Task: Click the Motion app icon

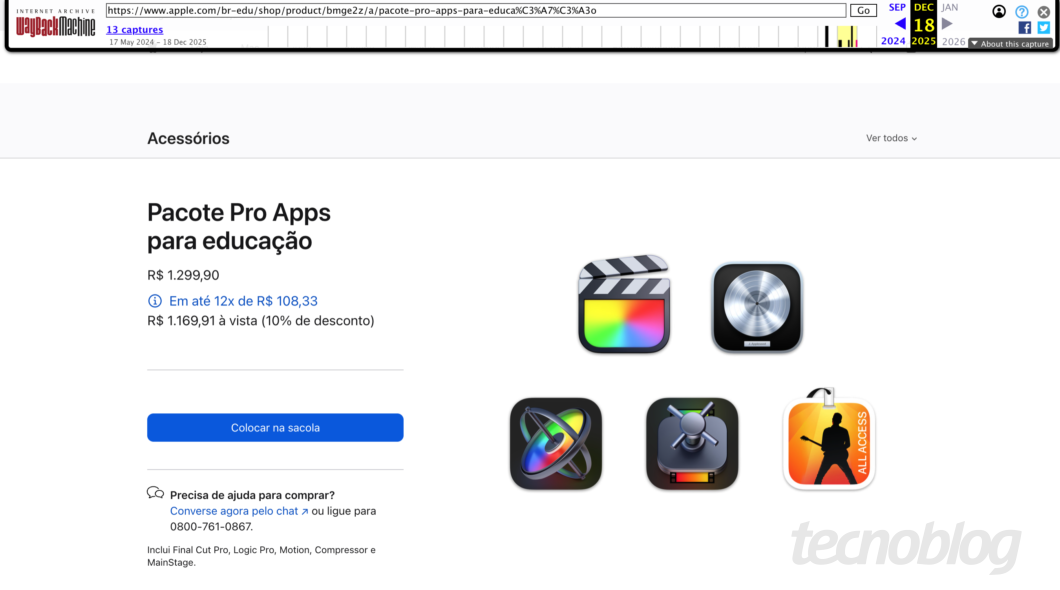Action: click(x=555, y=443)
